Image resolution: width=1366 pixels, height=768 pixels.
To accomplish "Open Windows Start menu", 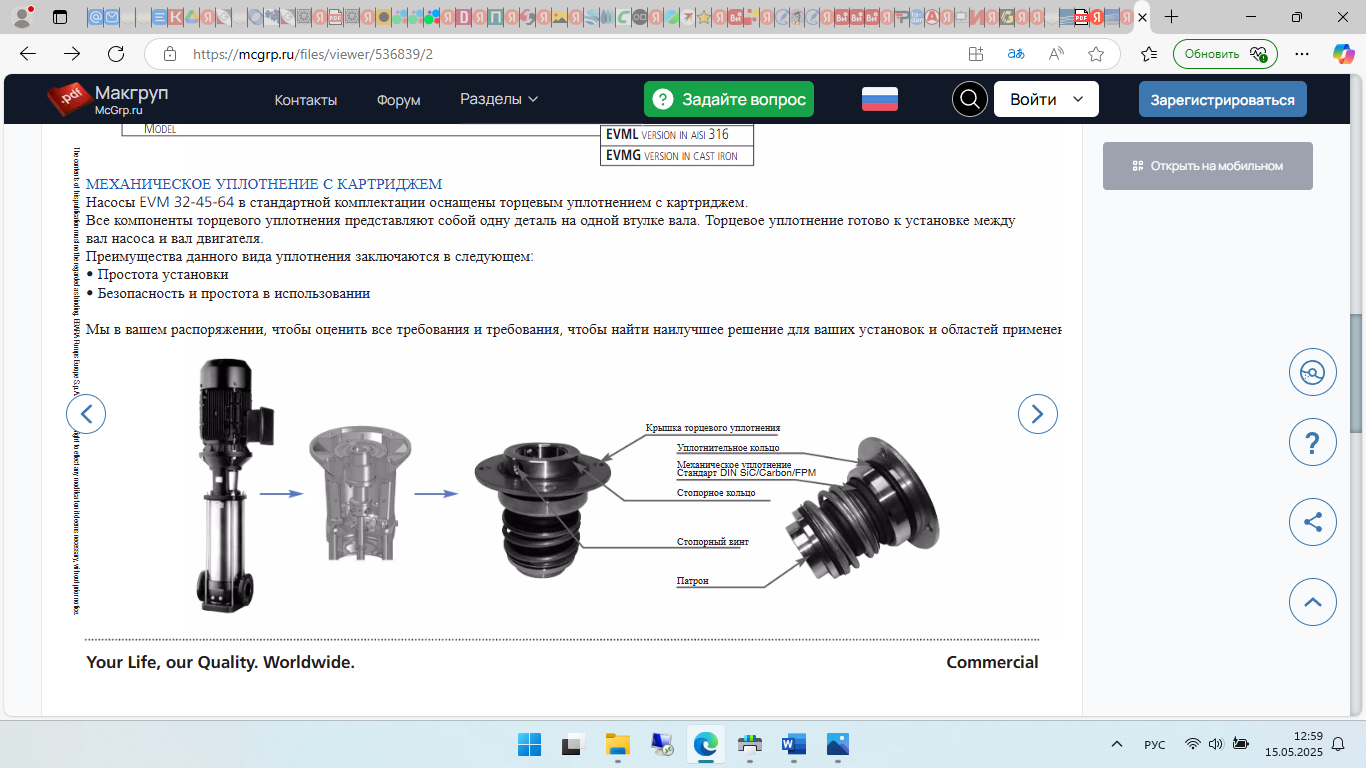I will 529,744.
